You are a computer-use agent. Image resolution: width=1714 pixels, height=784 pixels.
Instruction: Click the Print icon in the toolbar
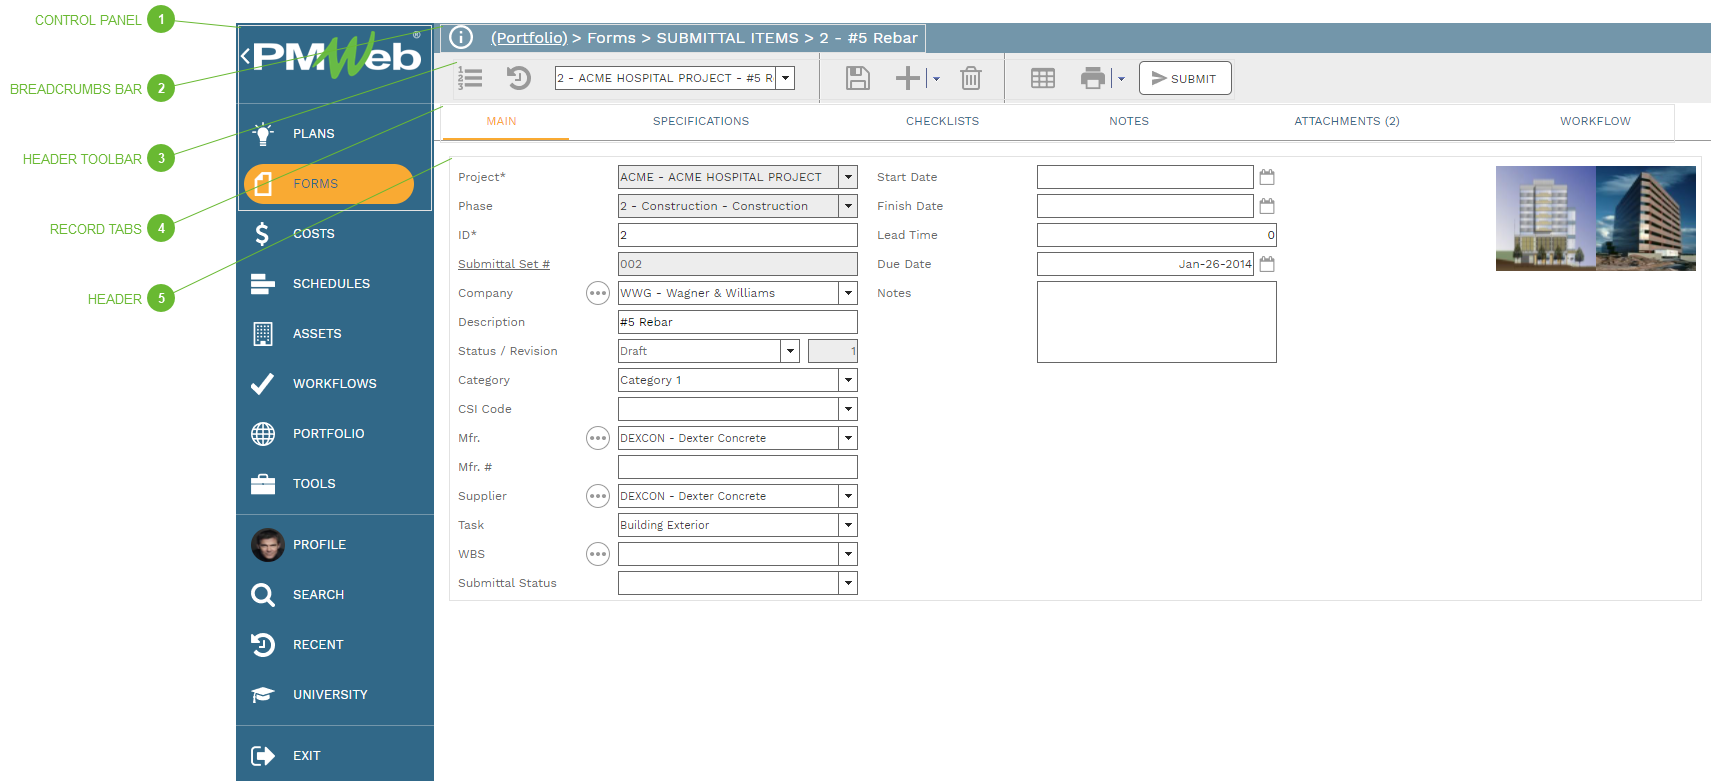1092,78
